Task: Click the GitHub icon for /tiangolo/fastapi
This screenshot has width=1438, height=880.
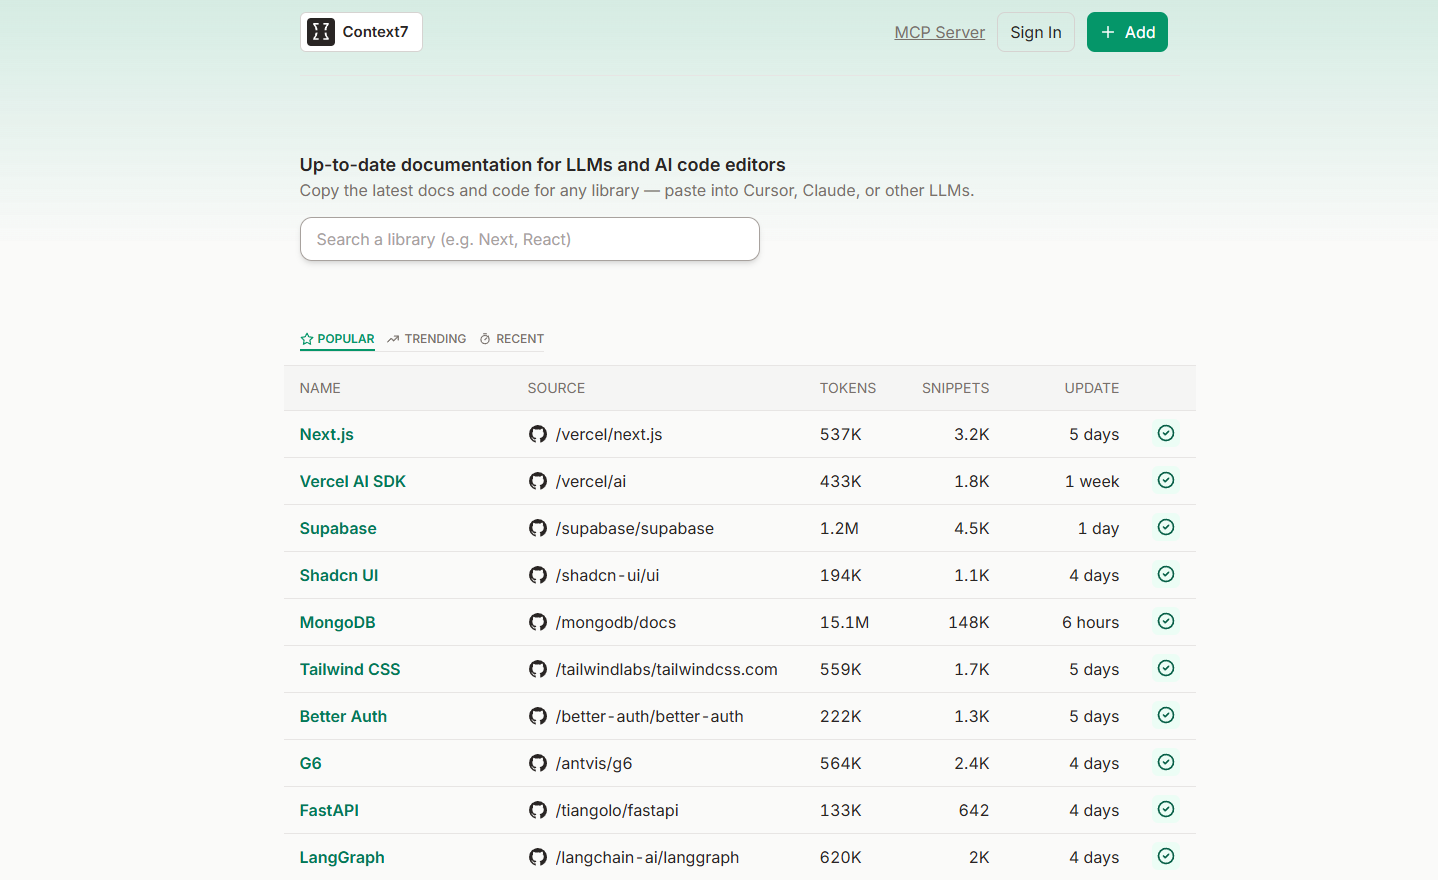Action: 538,810
